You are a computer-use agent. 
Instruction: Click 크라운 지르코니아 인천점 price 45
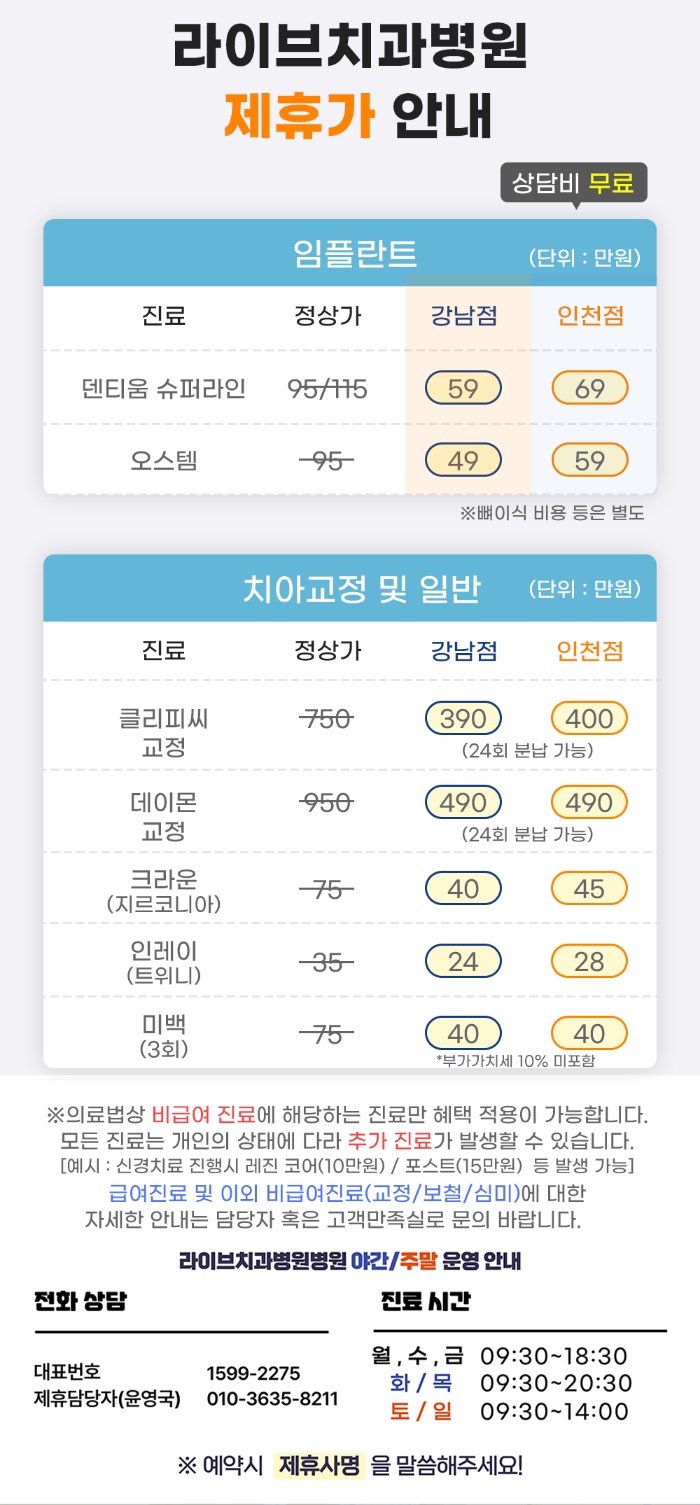(589, 888)
